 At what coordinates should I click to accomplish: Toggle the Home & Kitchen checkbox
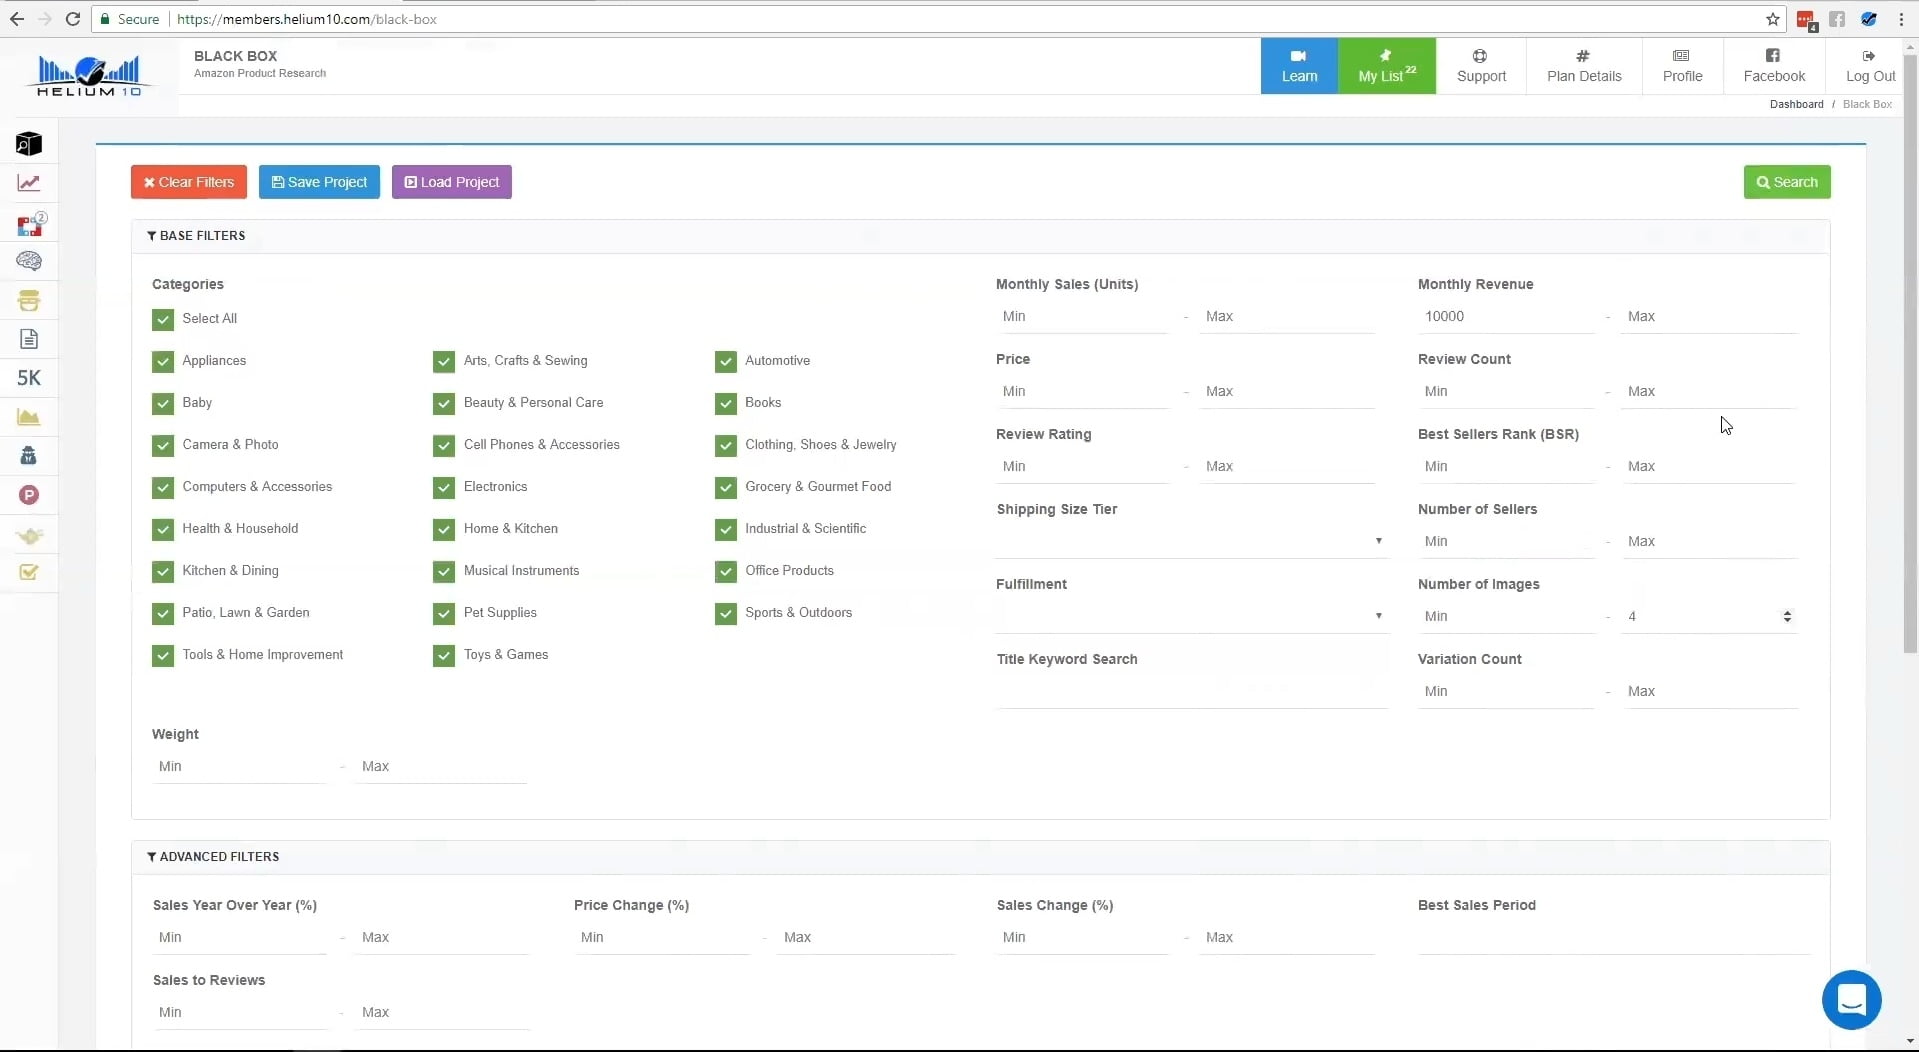pyautogui.click(x=444, y=529)
